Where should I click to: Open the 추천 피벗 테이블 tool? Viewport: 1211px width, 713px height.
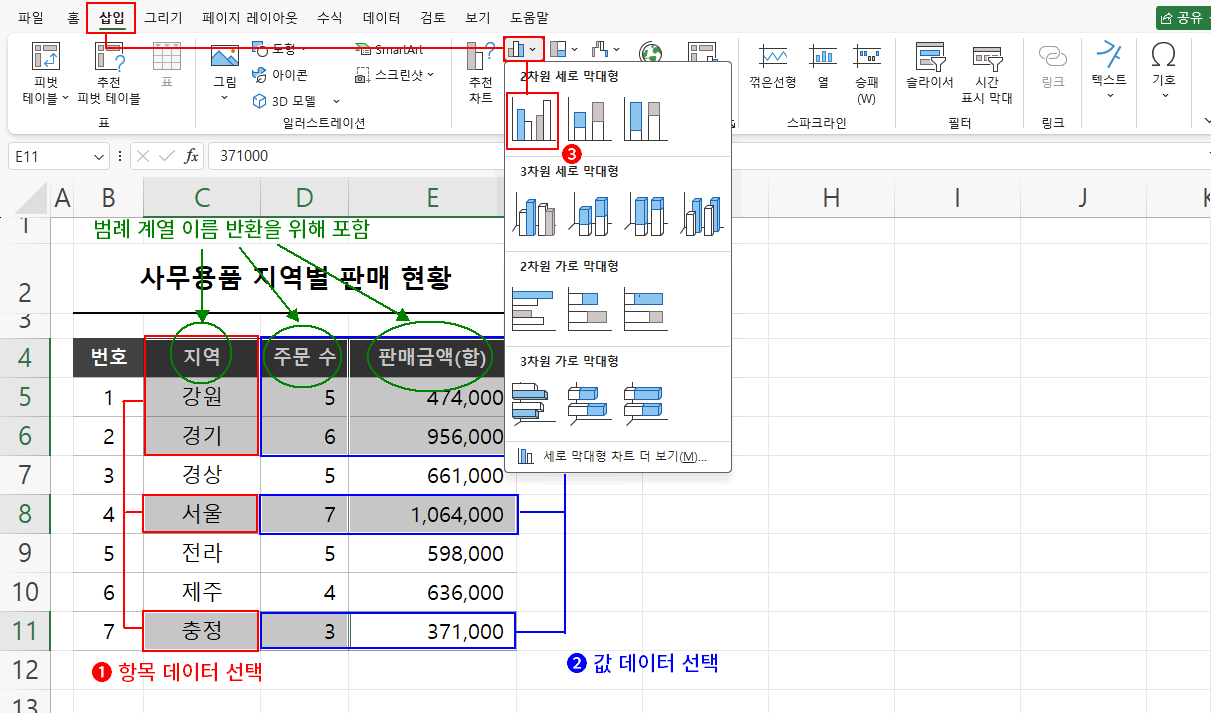tap(108, 70)
